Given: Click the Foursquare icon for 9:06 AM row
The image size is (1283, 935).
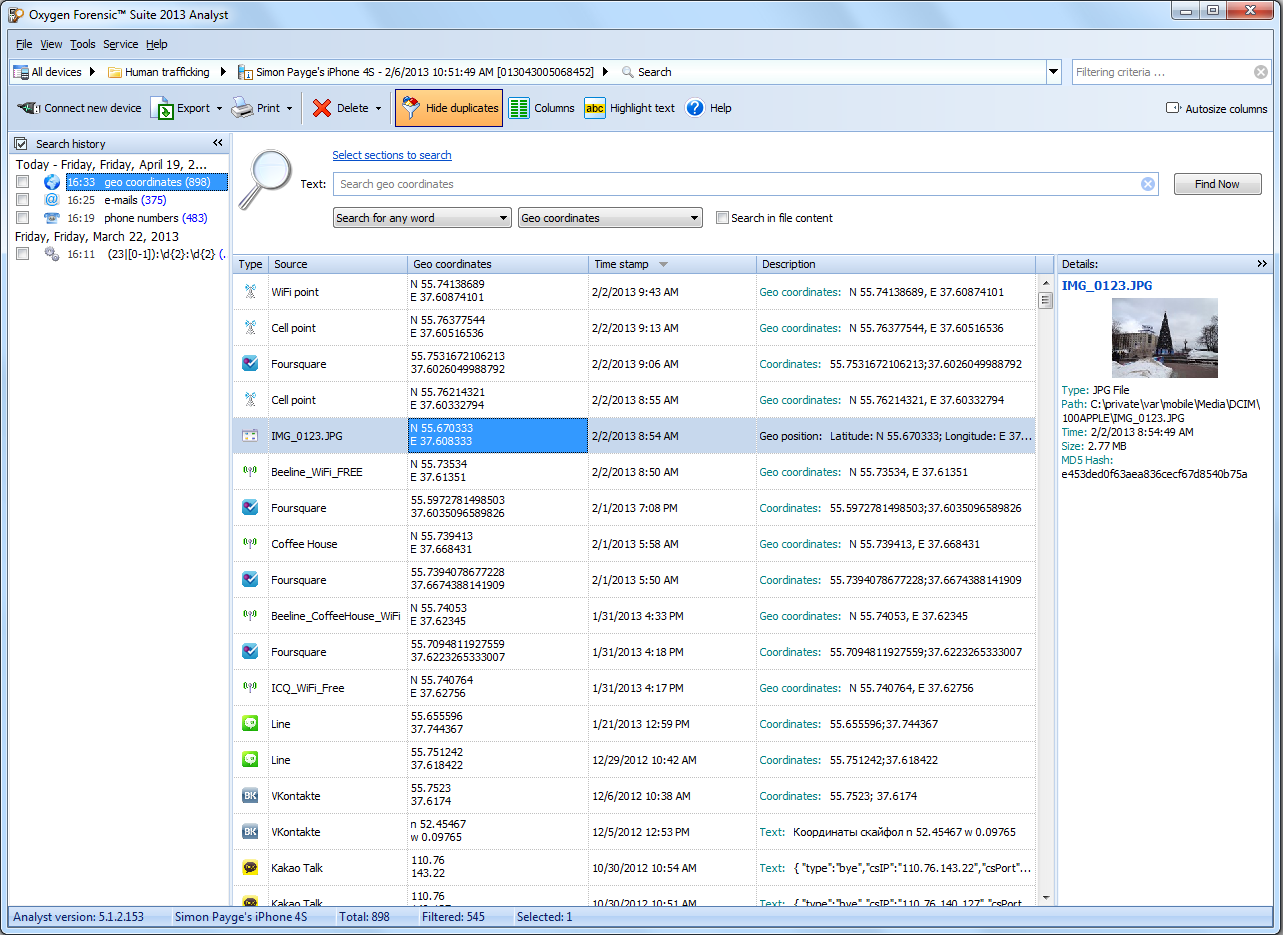Looking at the screenshot, I should pyautogui.click(x=250, y=364).
